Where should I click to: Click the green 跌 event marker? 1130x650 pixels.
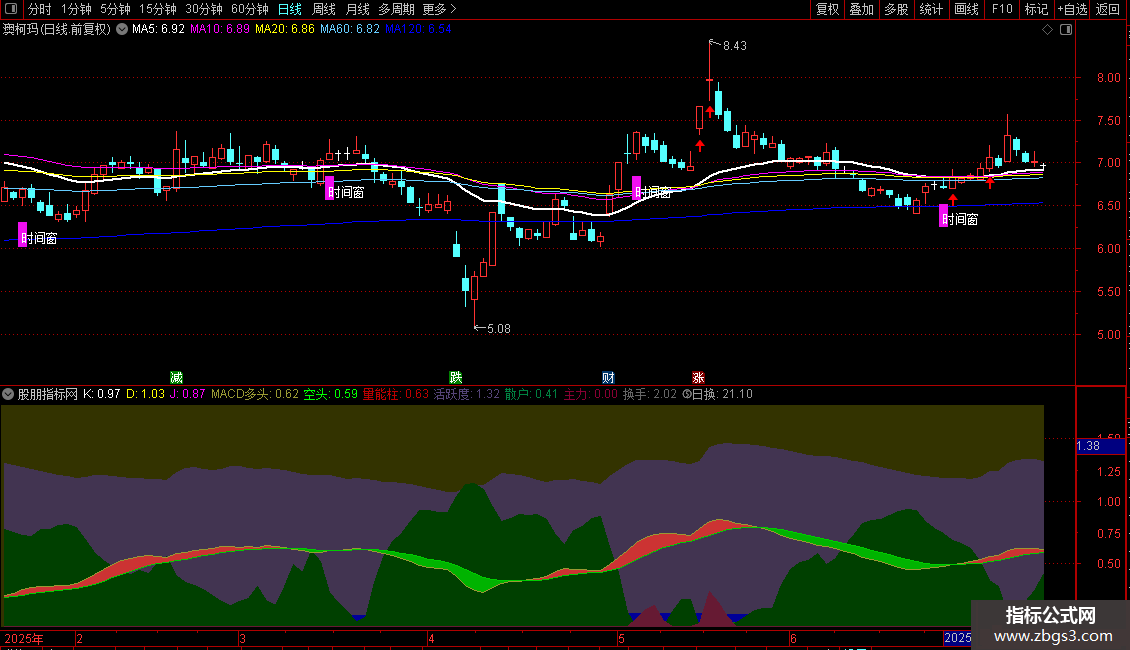coord(455,378)
